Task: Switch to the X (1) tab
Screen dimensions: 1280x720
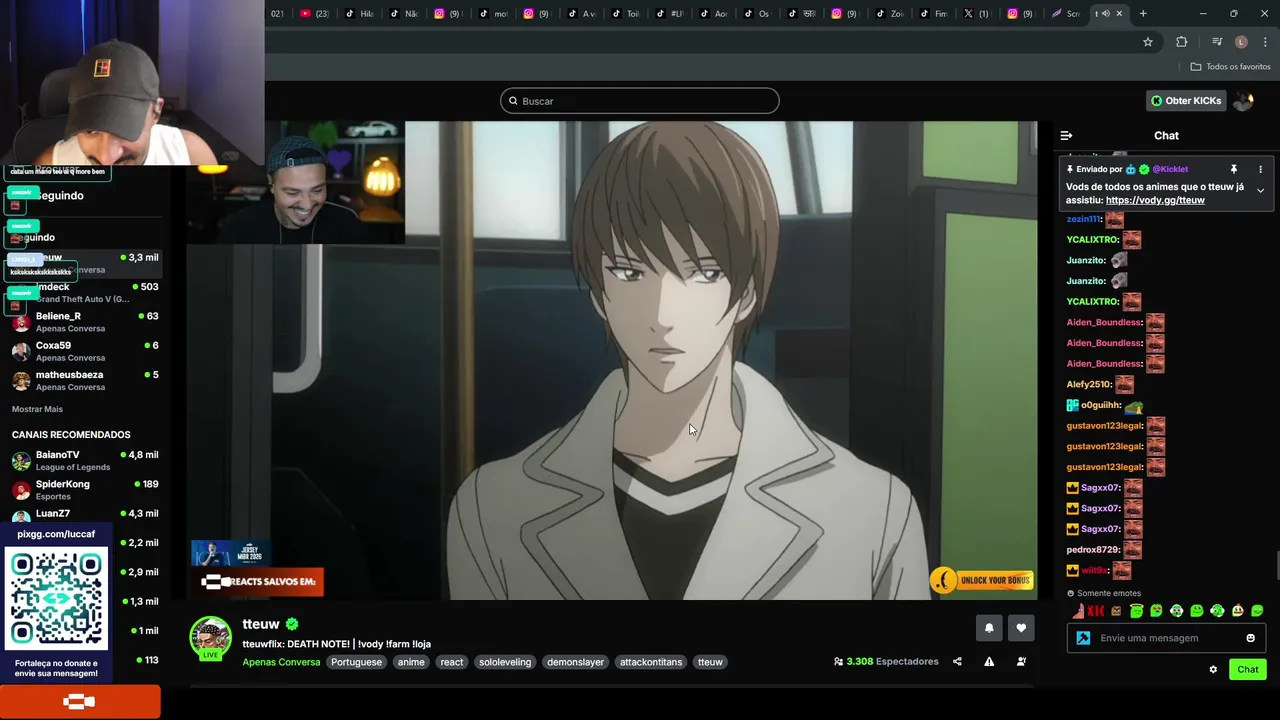Action: click(x=976, y=14)
